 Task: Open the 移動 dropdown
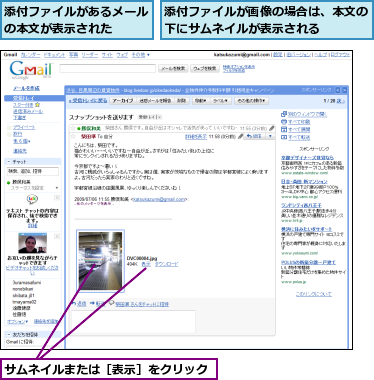(x=200, y=101)
